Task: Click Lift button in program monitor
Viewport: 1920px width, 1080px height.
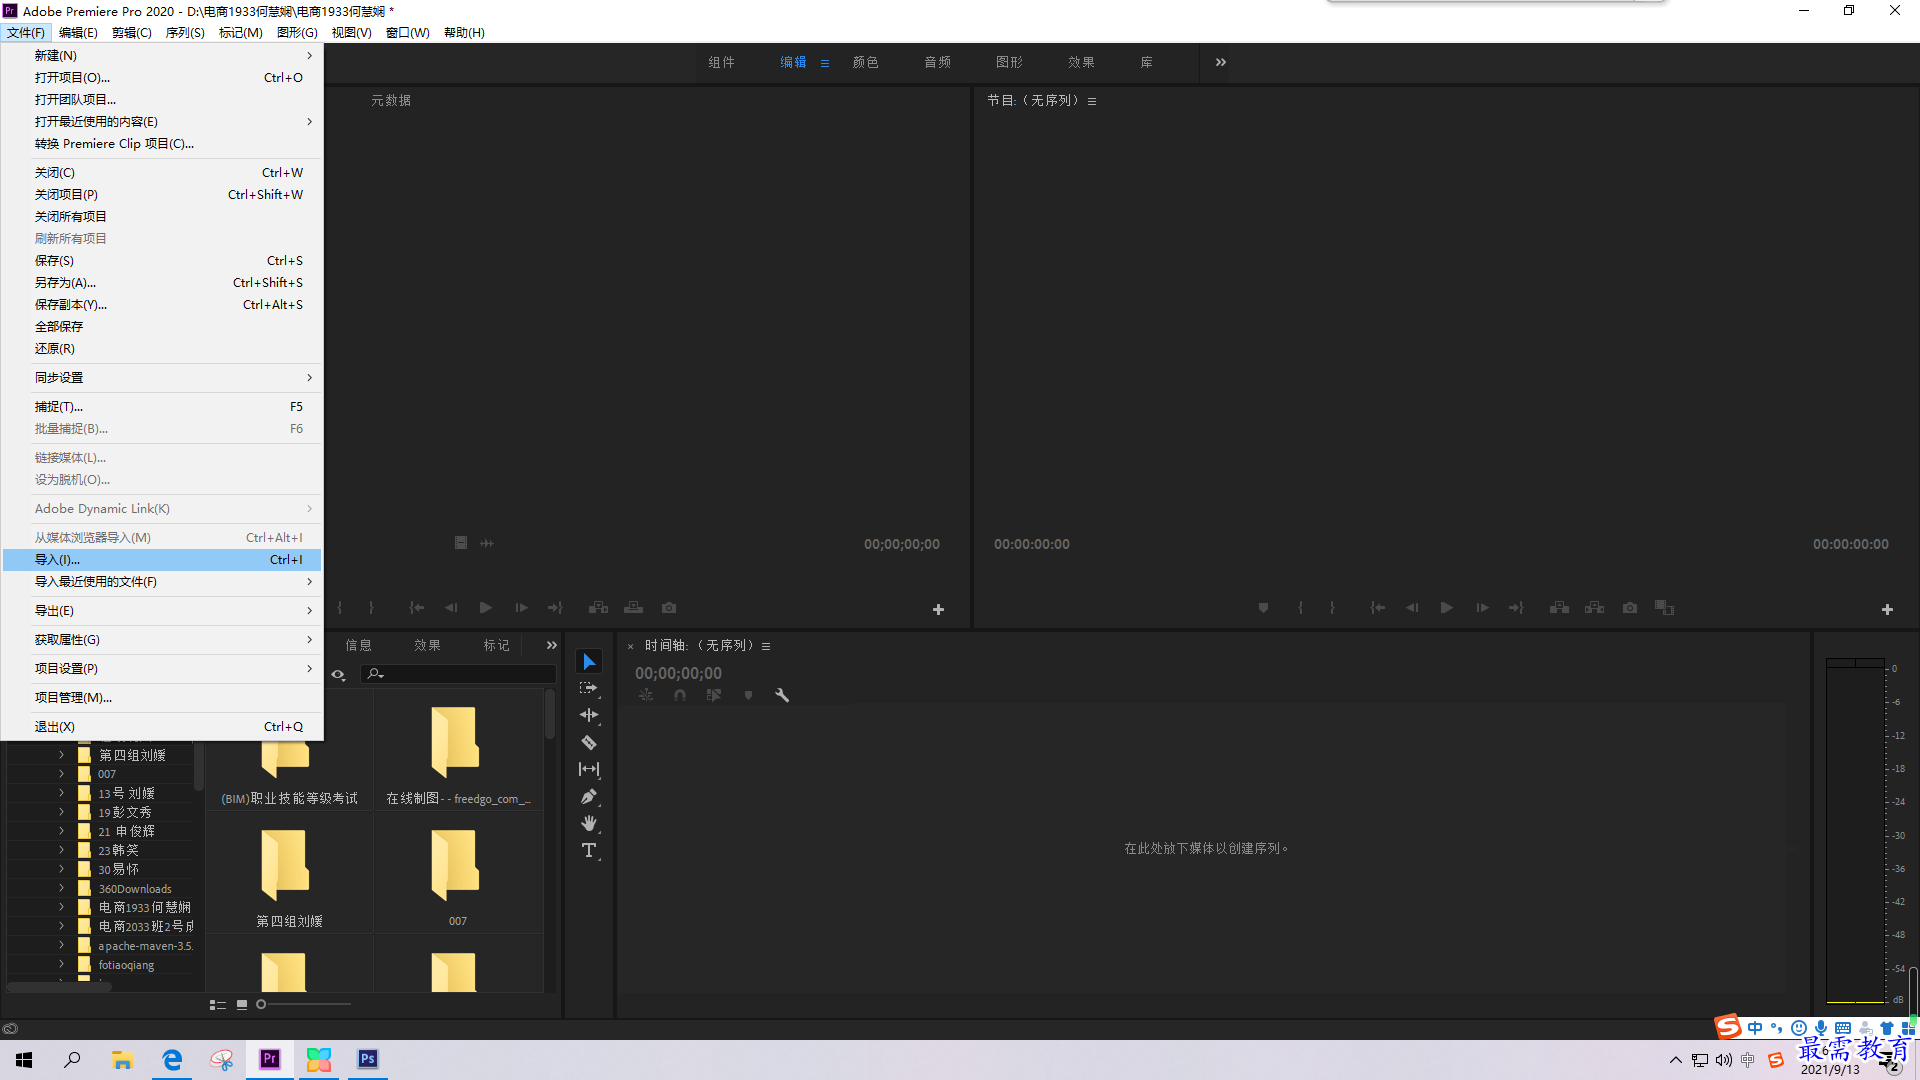Action: pyautogui.click(x=1559, y=608)
